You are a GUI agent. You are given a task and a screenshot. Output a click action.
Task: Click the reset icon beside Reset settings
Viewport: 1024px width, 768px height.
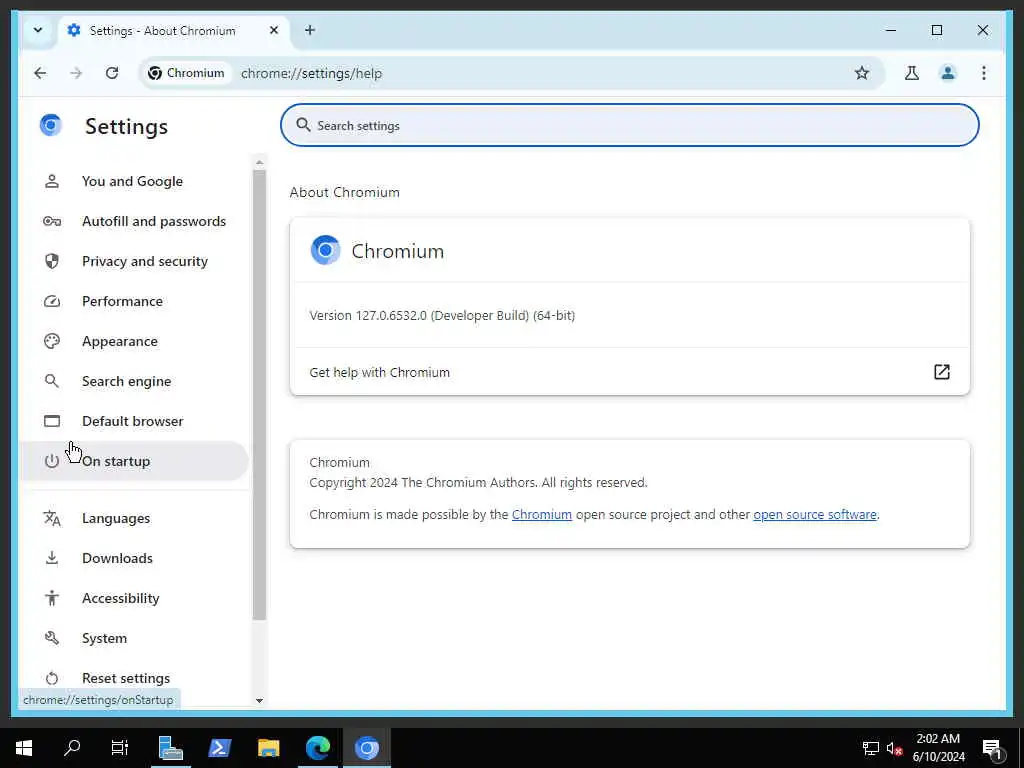pos(52,679)
